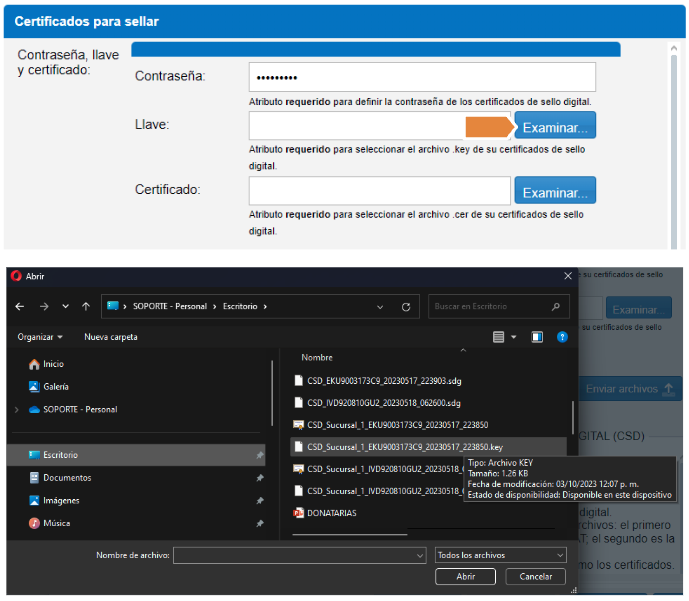Open the Organizar dropdown menu
This screenshot has width=689, height=601.
[40, 337]
